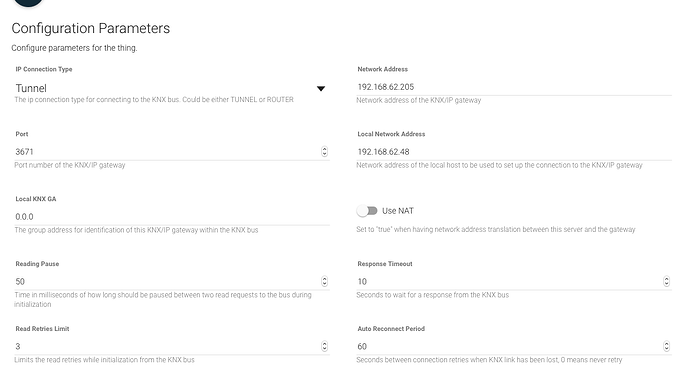Click the 'Use NAT' label text
Image resolution: width=690 pixels, height=366 pixels.
(x=398, y=211)
